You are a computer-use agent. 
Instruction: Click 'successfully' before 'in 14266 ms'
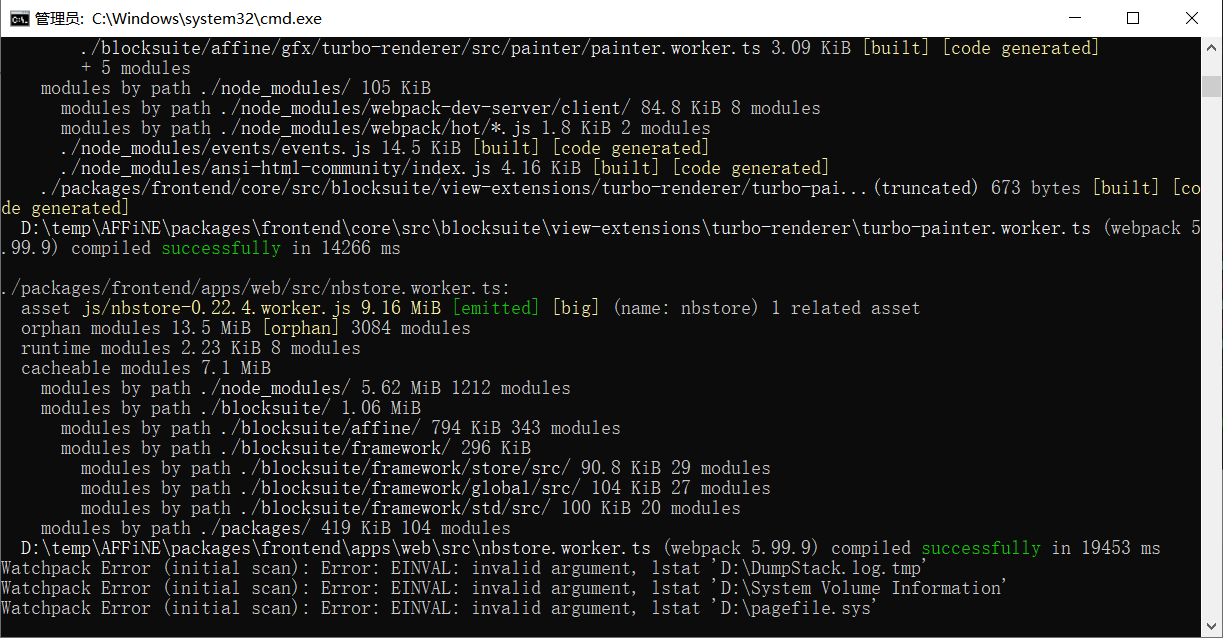click(x=221, y=248)
